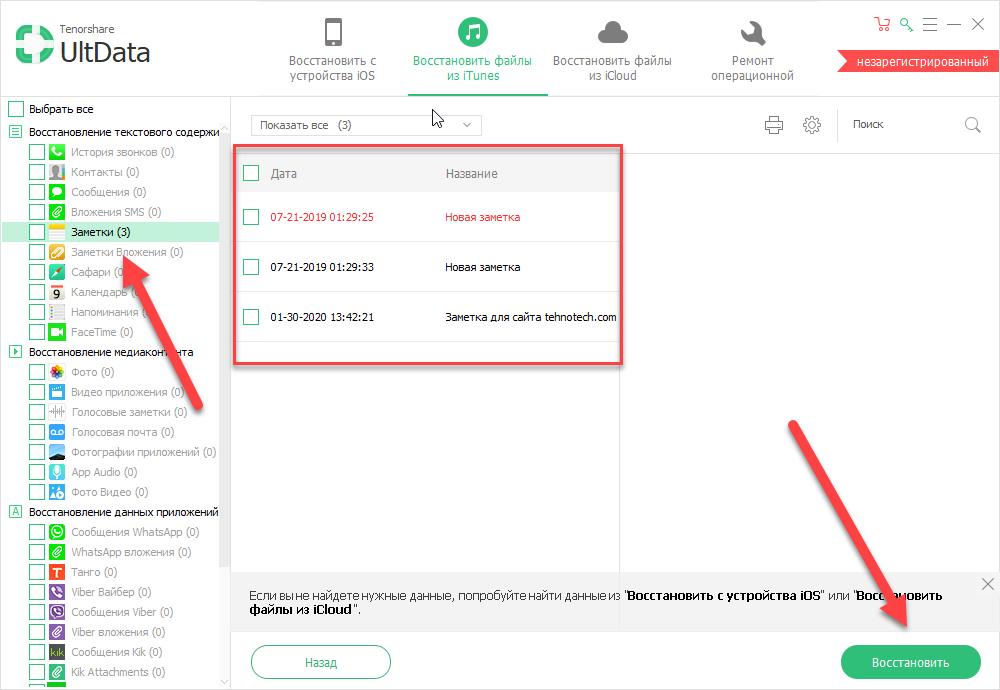Select 'Viber вложения (0)' item
This screenshot has width=1000, height=690.
point(118,632)
